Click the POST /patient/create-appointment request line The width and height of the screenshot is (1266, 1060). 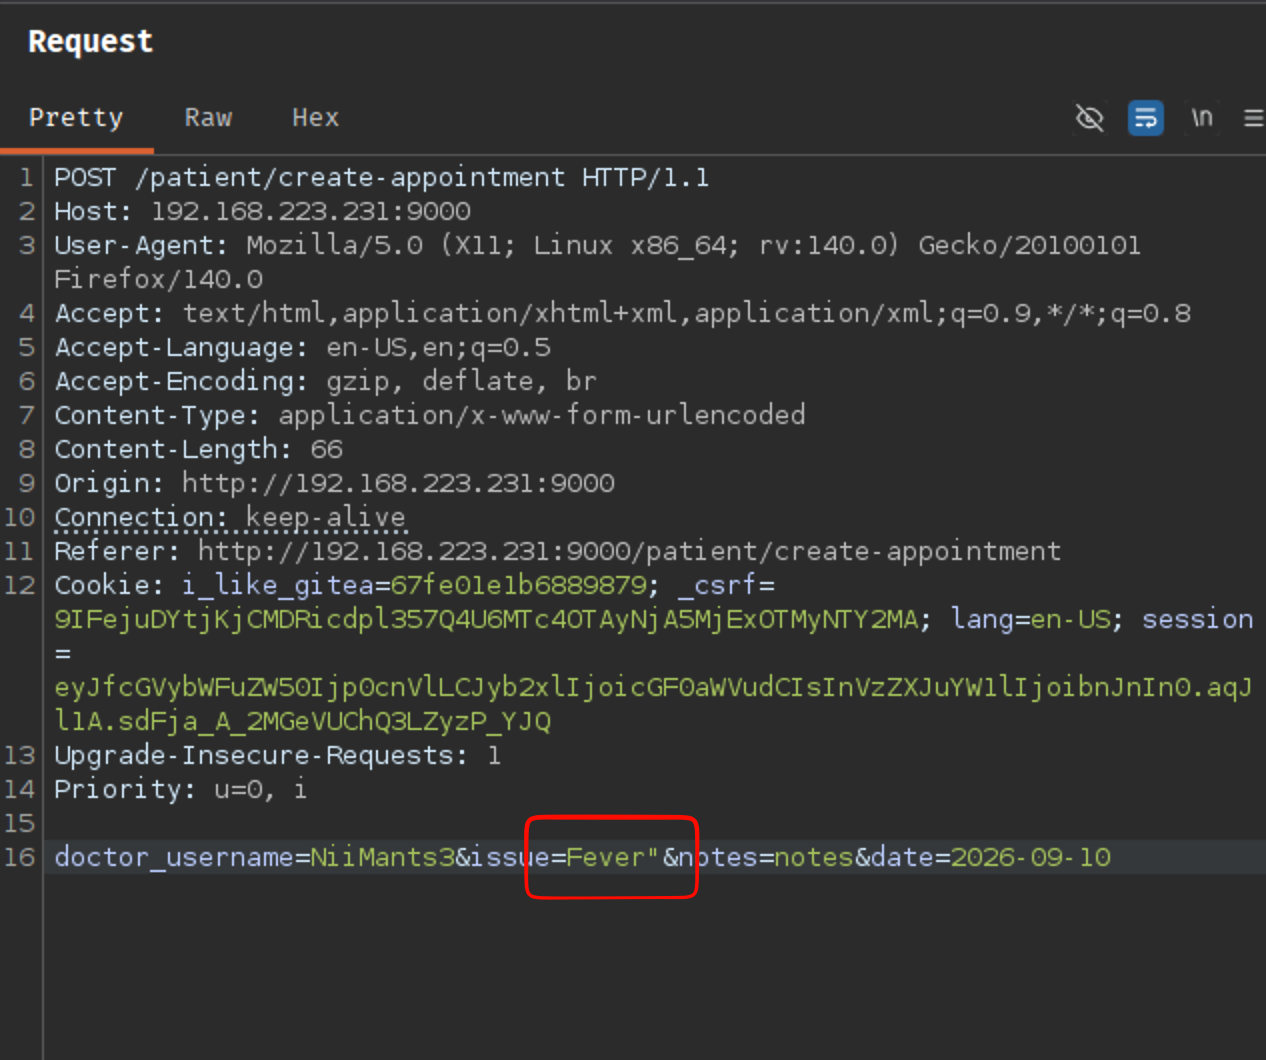(x=382, y=178)
